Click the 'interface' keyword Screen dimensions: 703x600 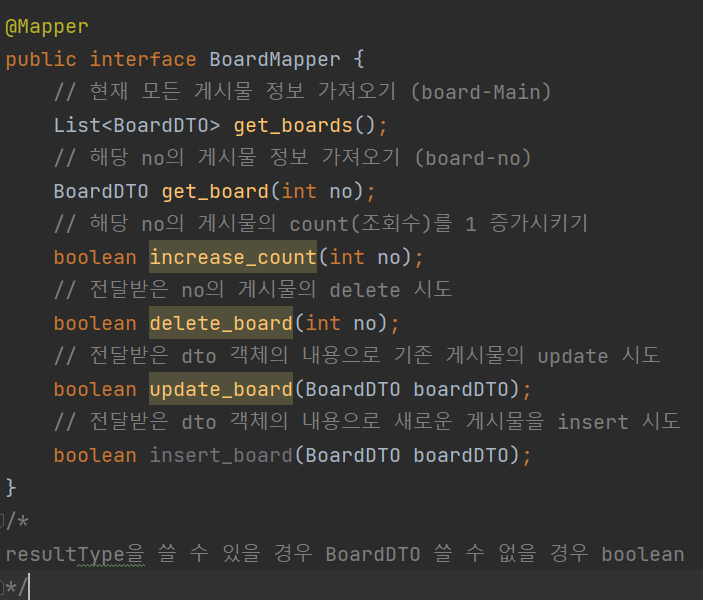[143, 59]
